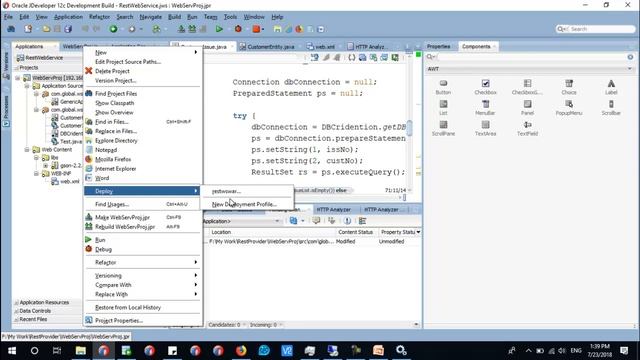Expand the Compare With submenu arrow
The width and height of the screenshot is (640, 360).
[196, 285]
